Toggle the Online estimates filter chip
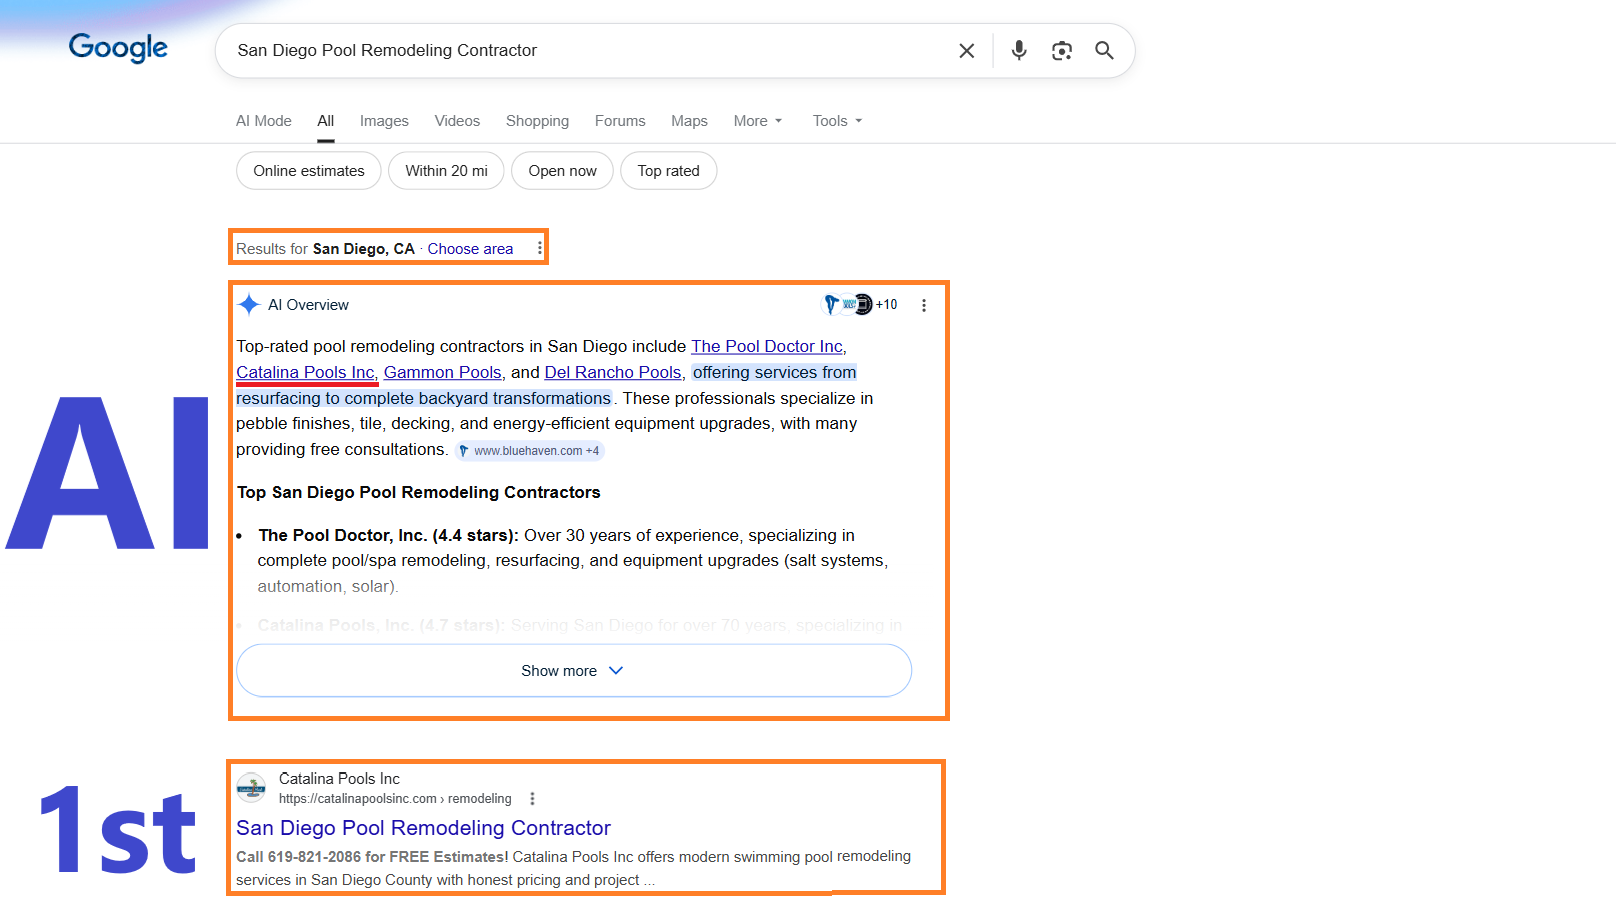1616x910 pixels. click(x=308, y=171)
